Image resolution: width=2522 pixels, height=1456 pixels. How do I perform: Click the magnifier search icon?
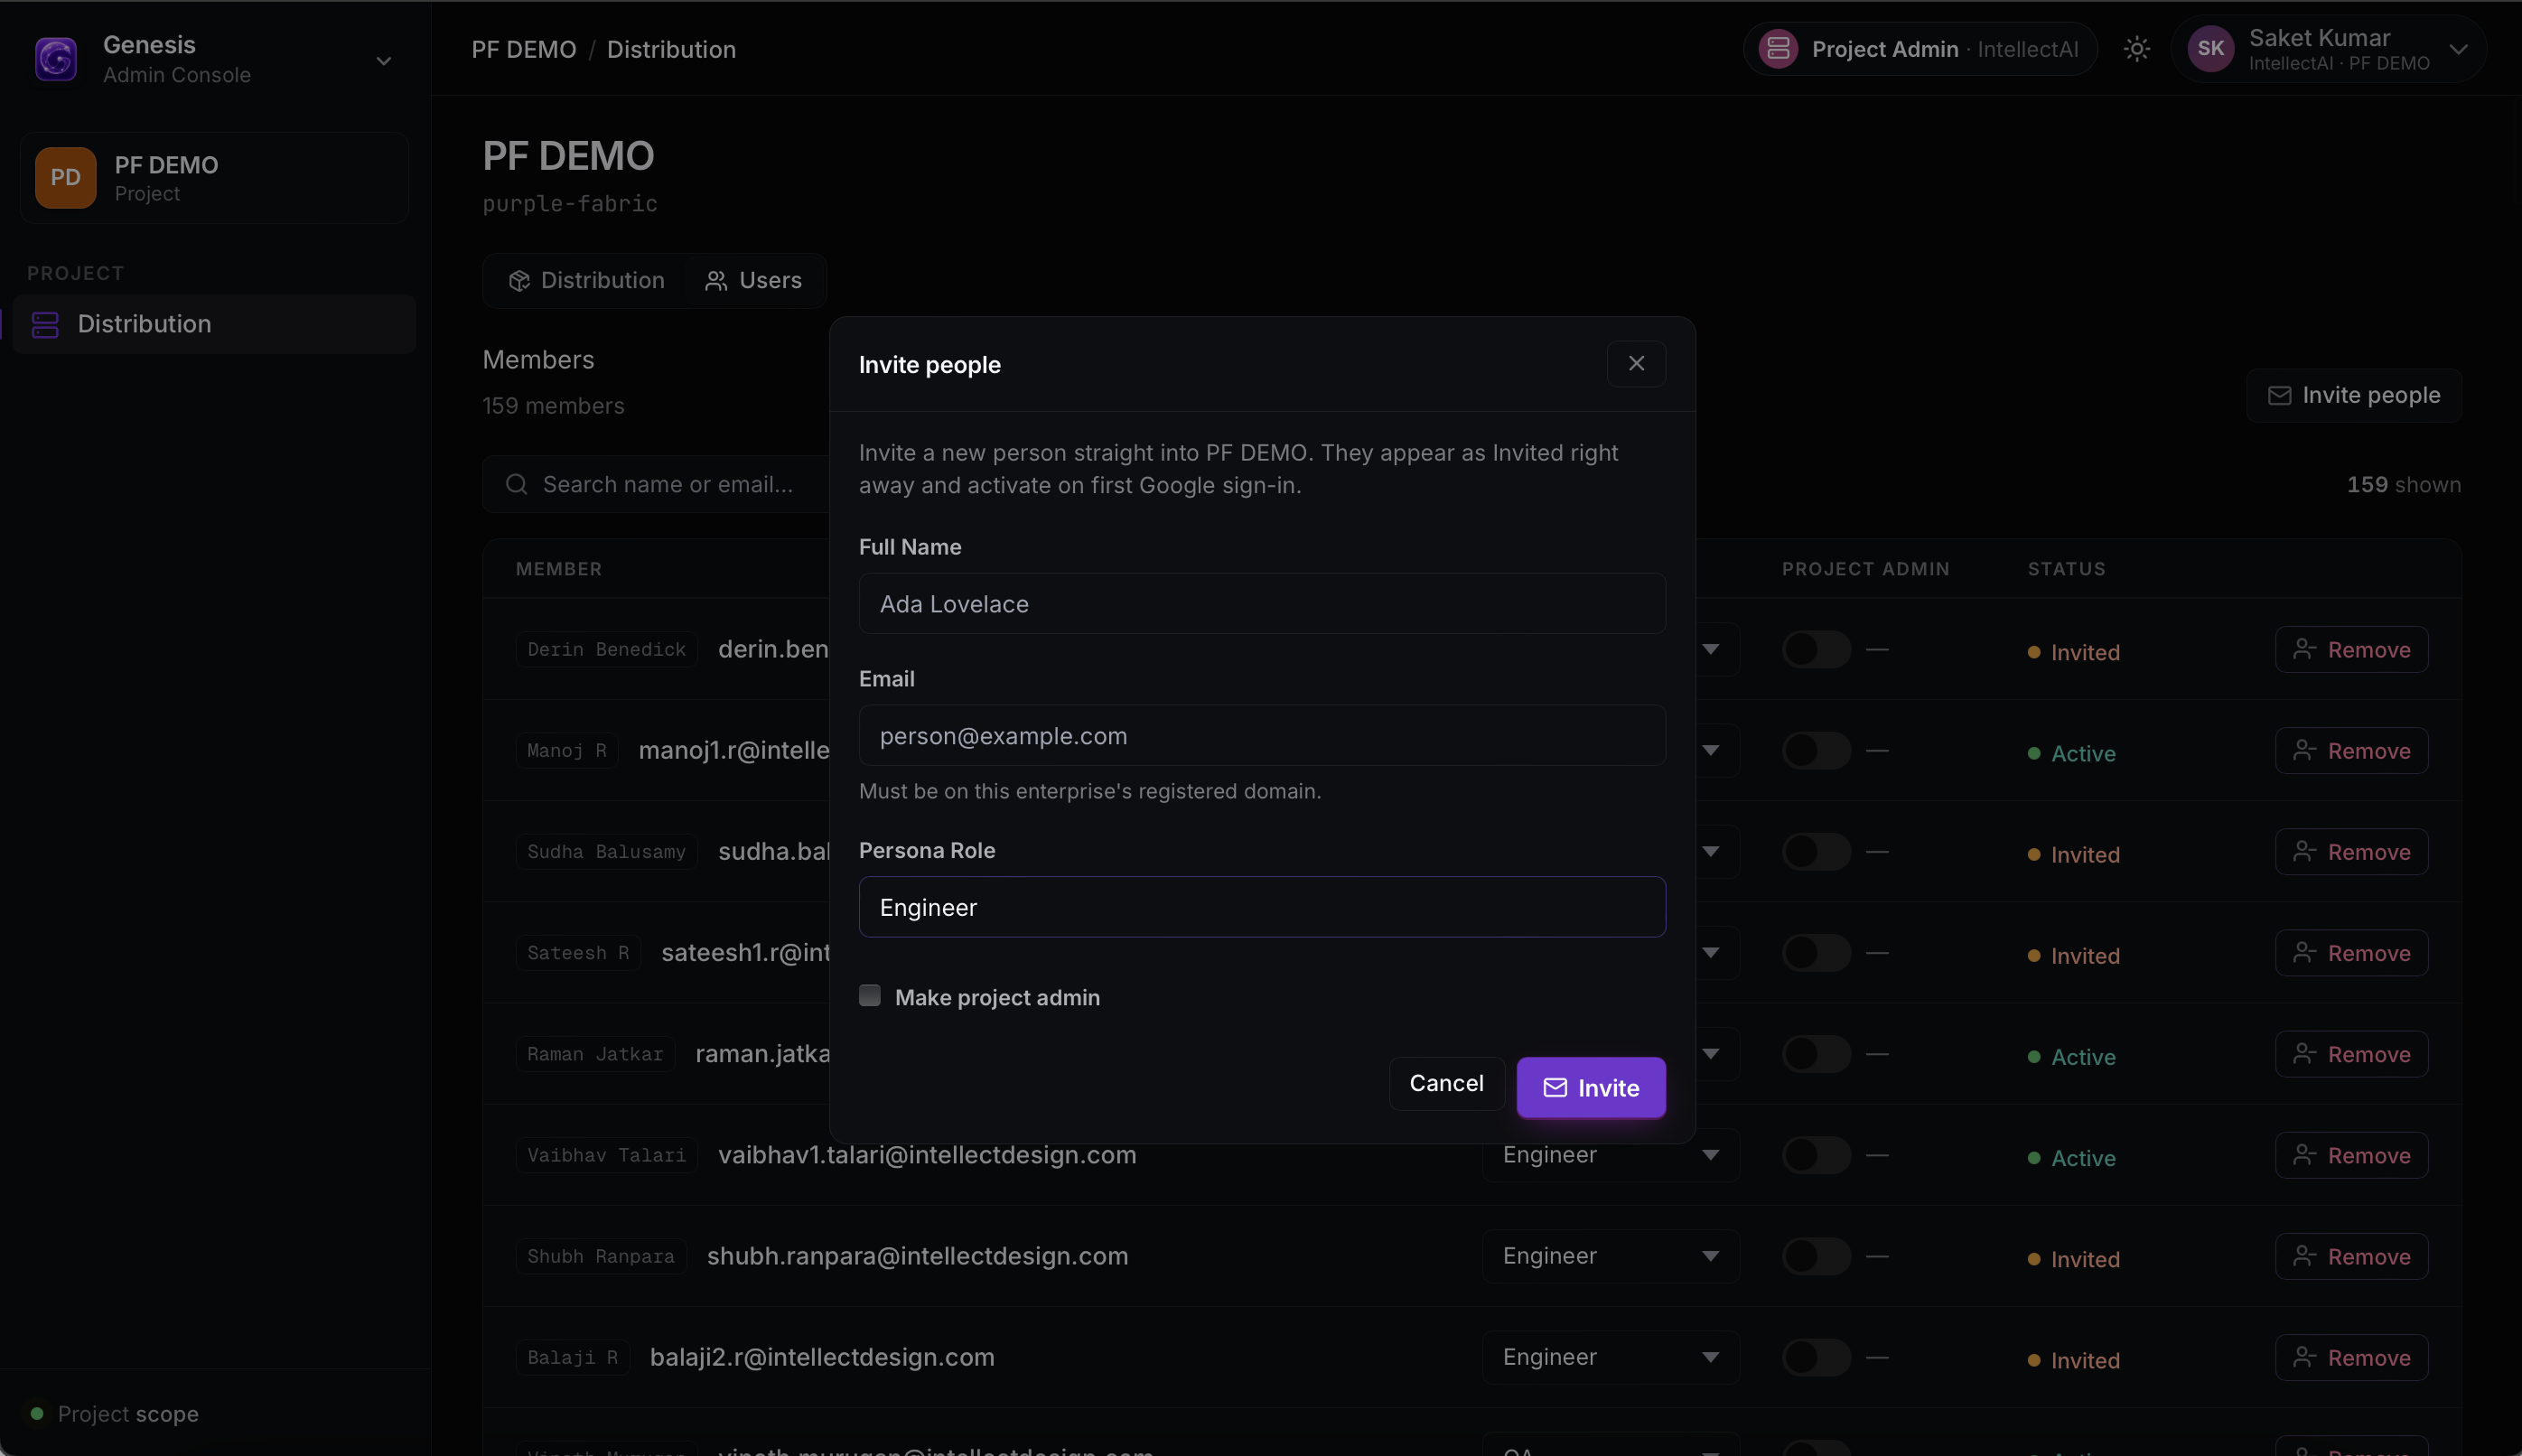[516, 485]
